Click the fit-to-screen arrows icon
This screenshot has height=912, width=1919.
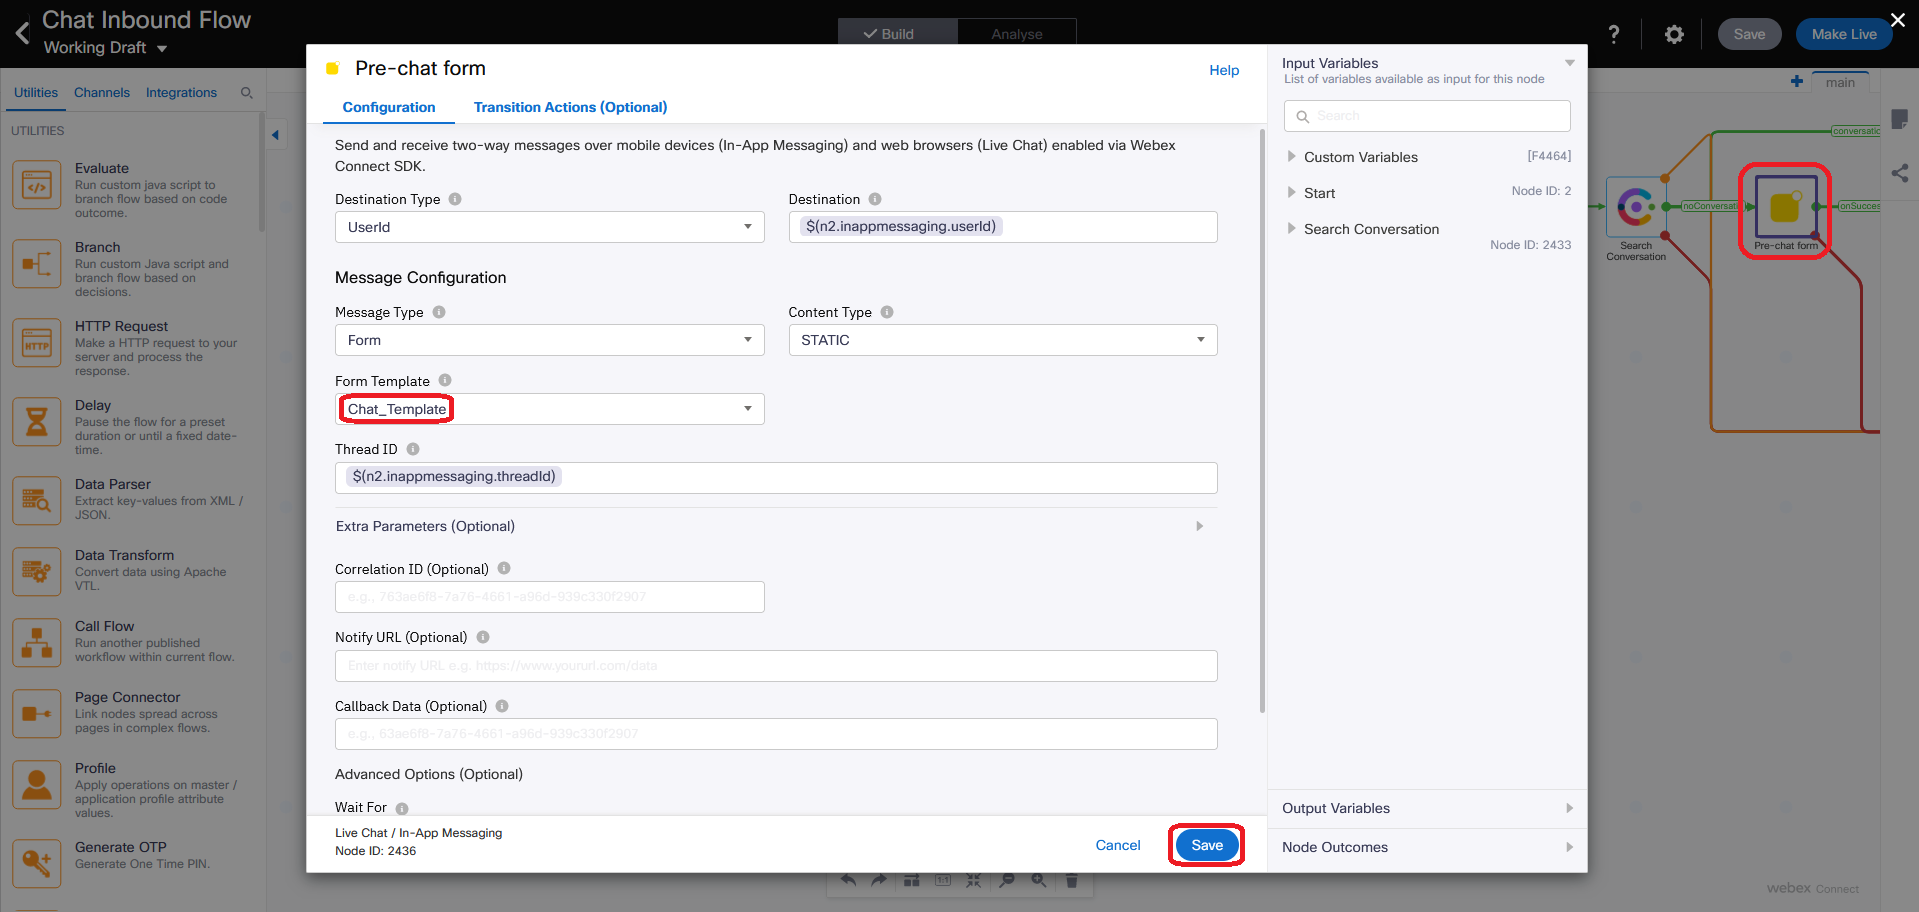coord(974,880)
